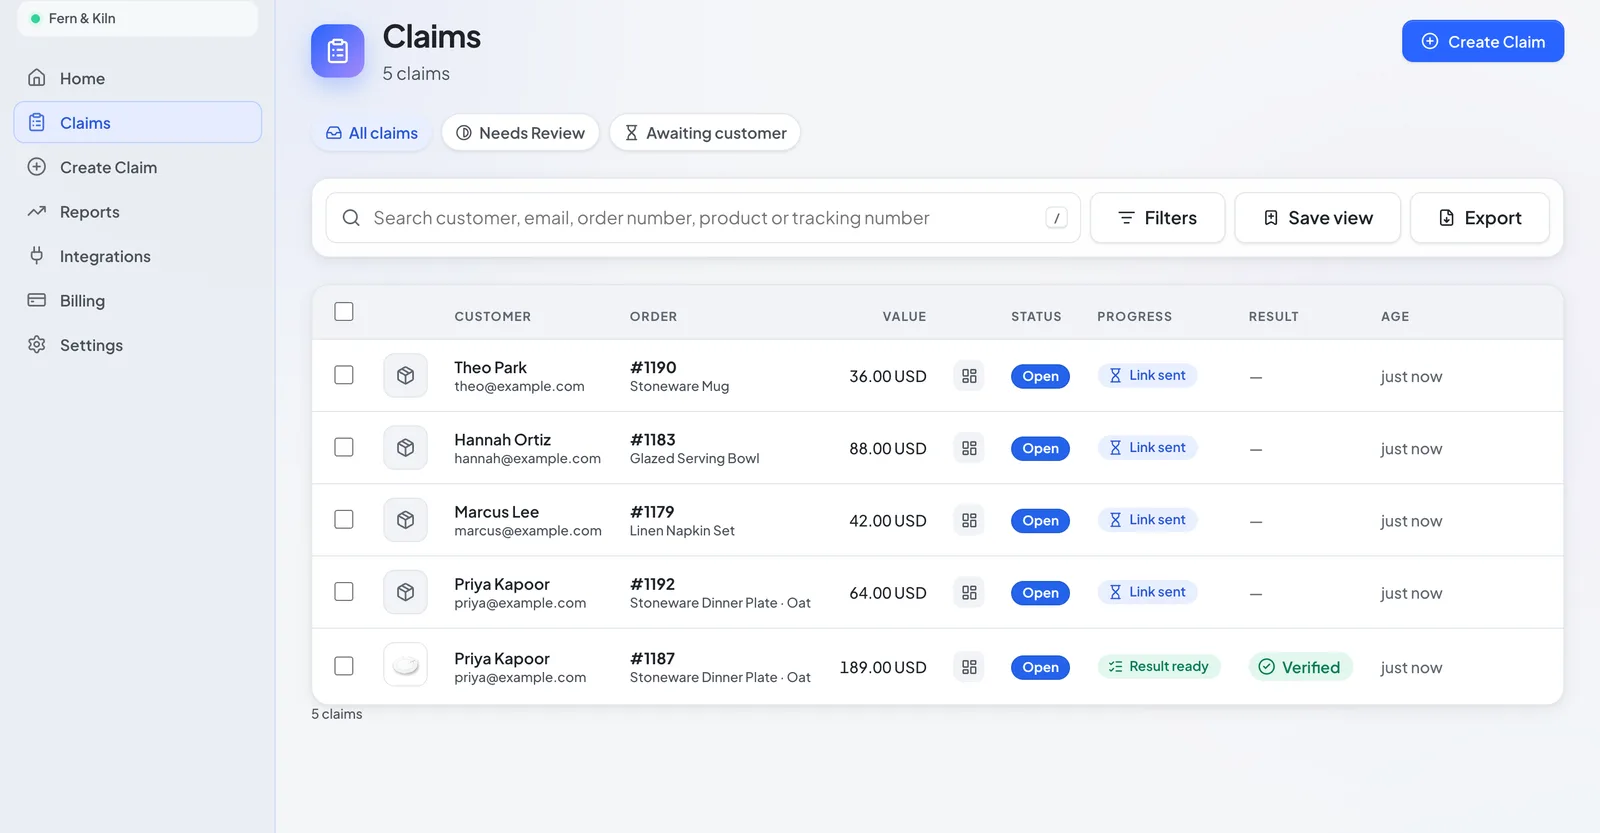Open order #1190 Stoneware Mug
Image resolution: width=1600 pixels, height=833 pixels.
(x=679, y=376)
